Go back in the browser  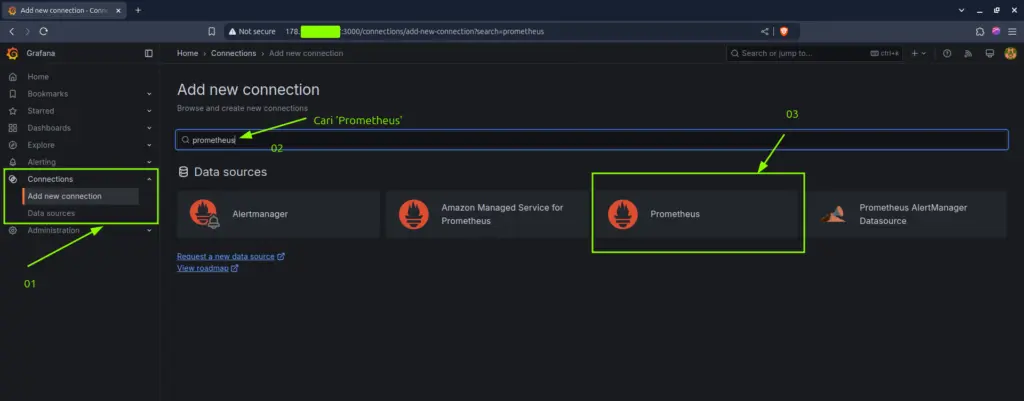tap(12, 31)
